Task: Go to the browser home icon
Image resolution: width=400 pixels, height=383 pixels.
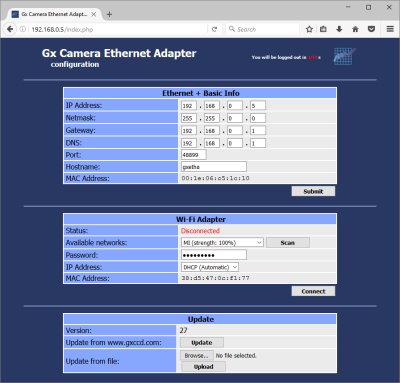Action: point(355,29)
